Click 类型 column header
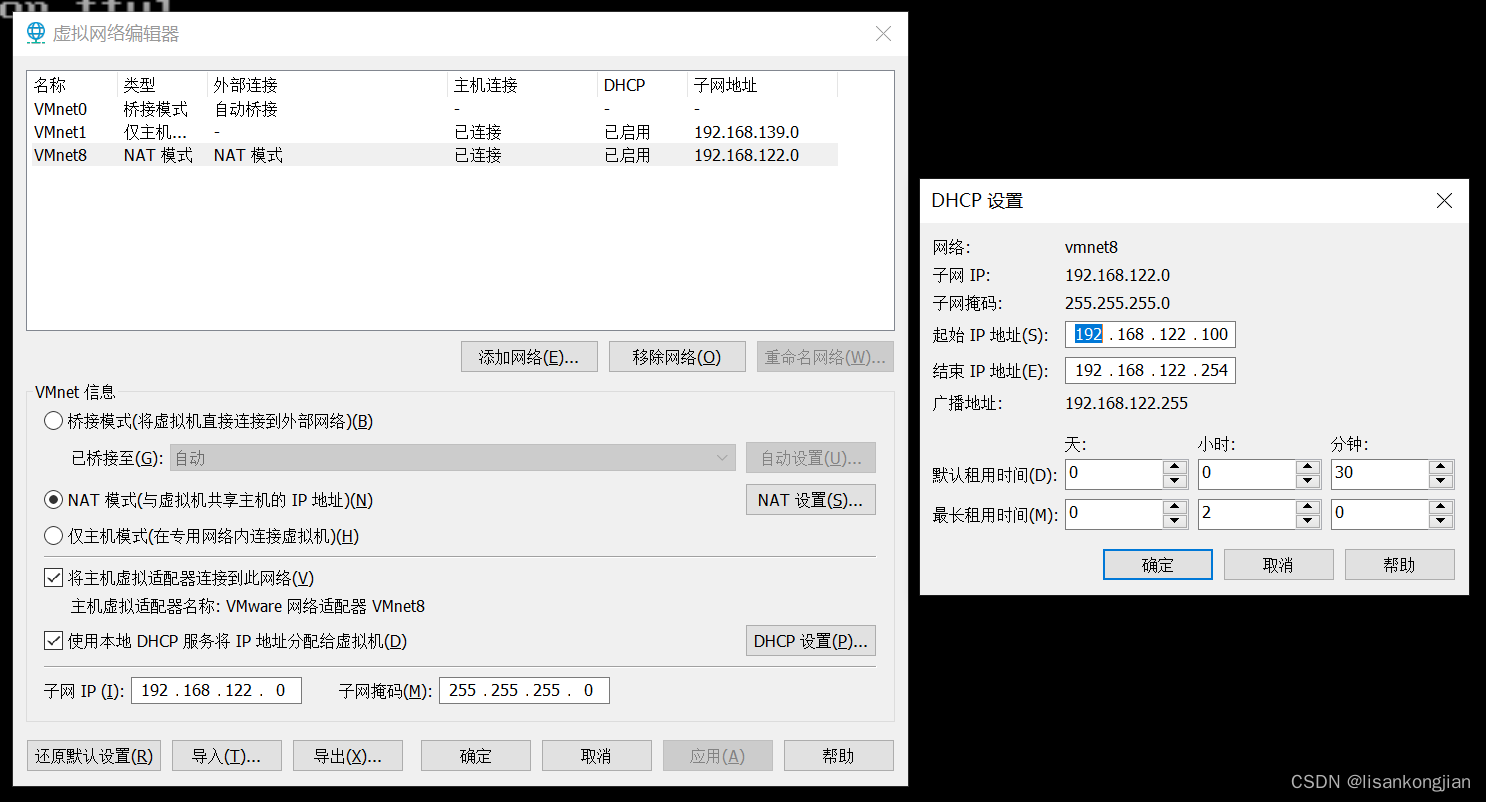Viewport: 1486px width, 802px height. [162, 85]
